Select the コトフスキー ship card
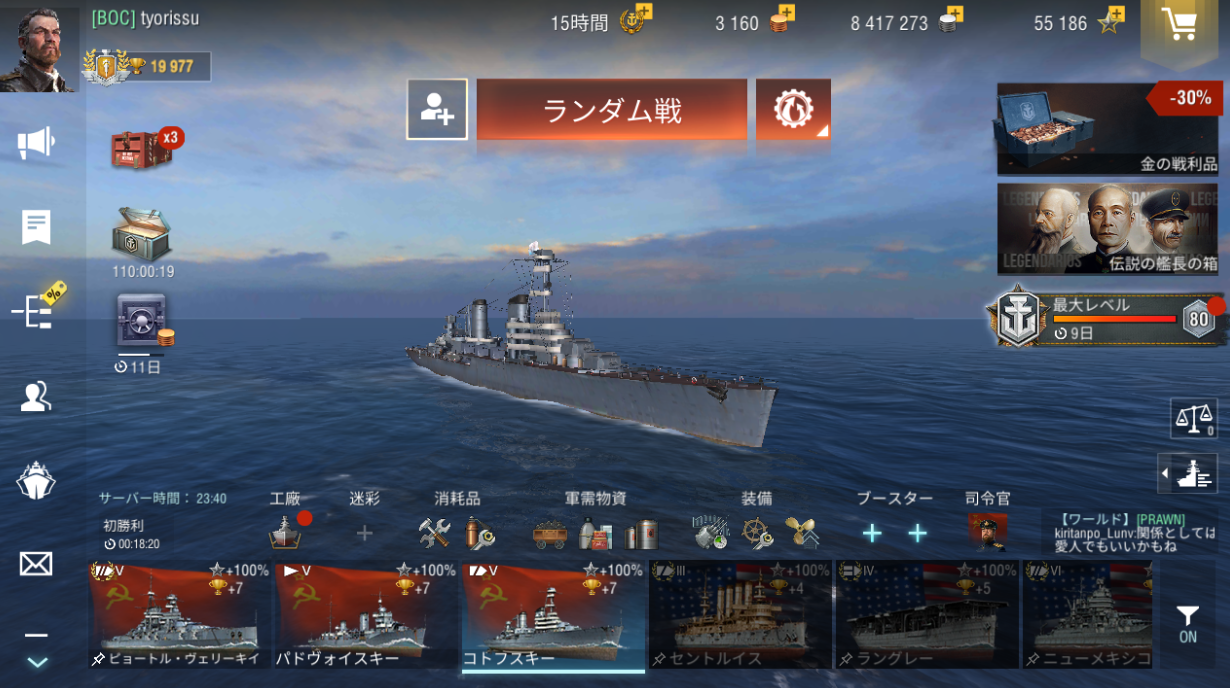 point(553,615)
